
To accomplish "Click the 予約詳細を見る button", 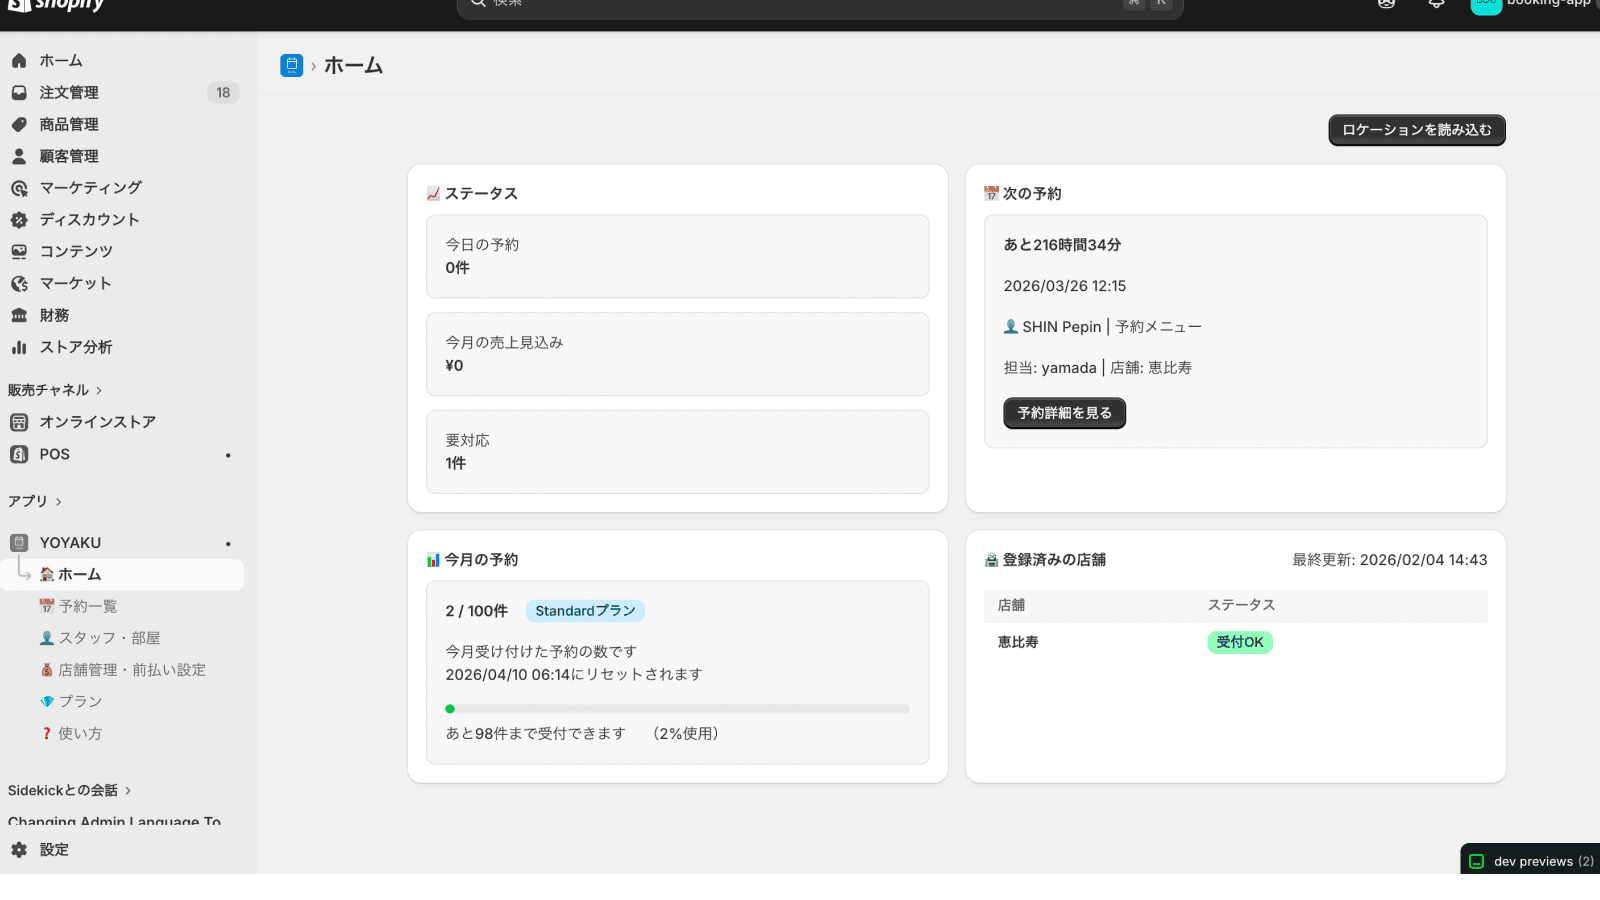I will click(x=1064, y=413).
